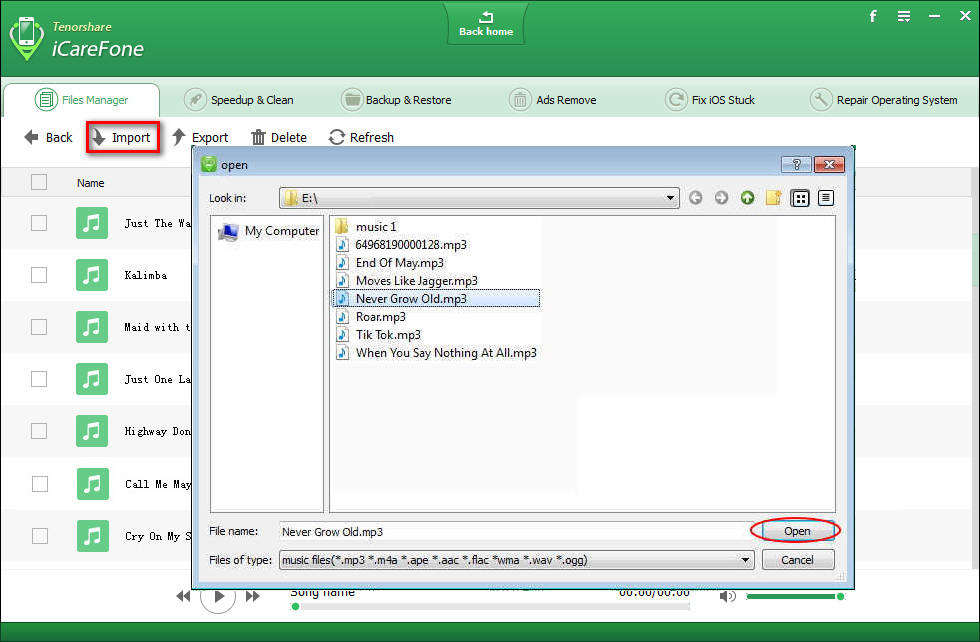Check the box for the Just The Wa song
The image size is (980, 642).
coord(39,223)
